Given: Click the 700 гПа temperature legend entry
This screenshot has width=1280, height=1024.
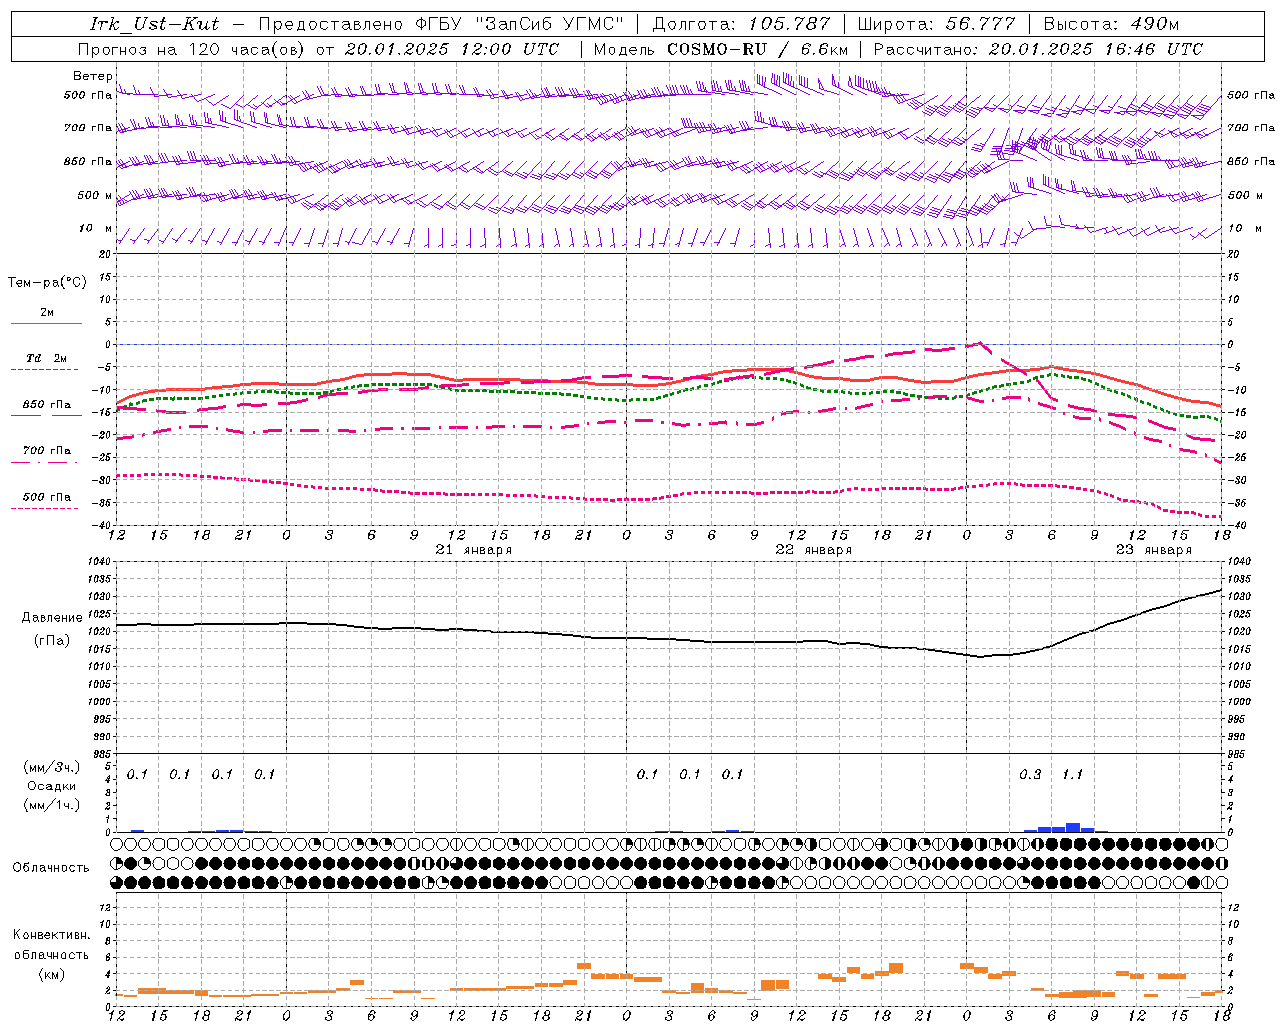Looking at the screenshot, I should point(47,450).
